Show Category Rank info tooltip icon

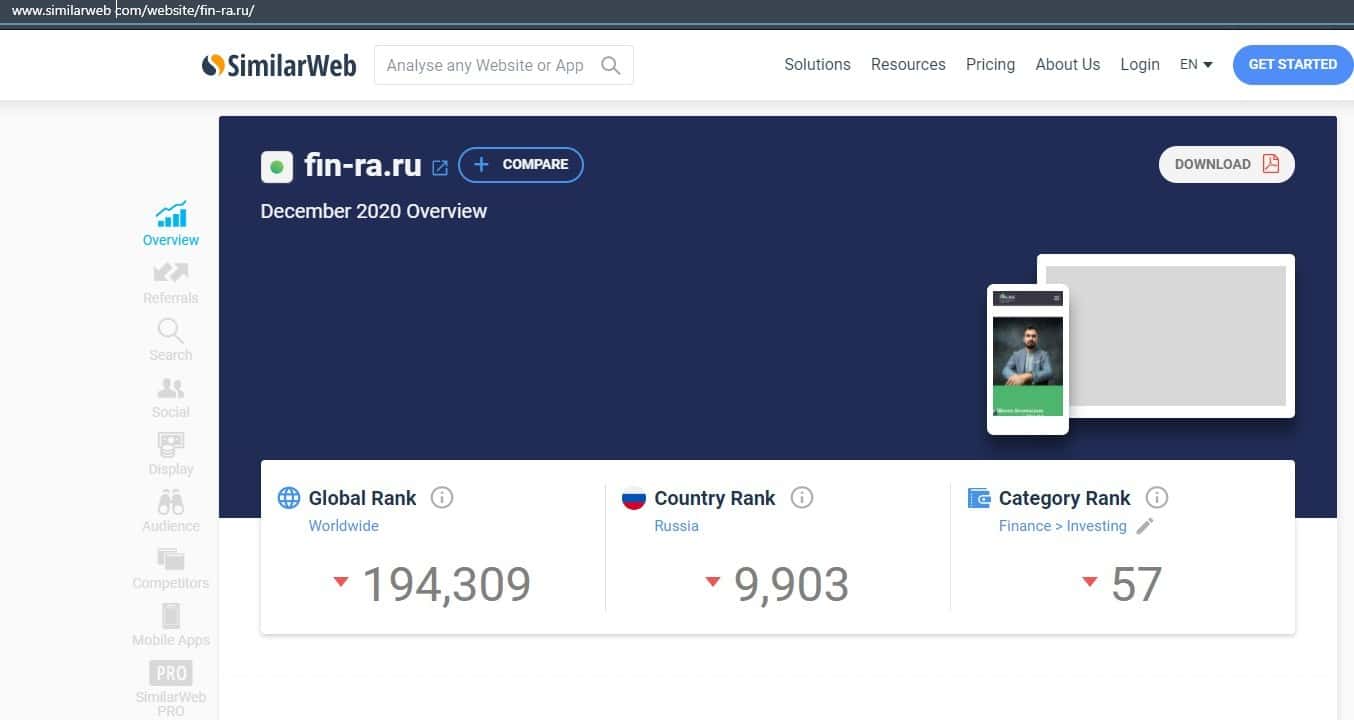click(1157, 497)
